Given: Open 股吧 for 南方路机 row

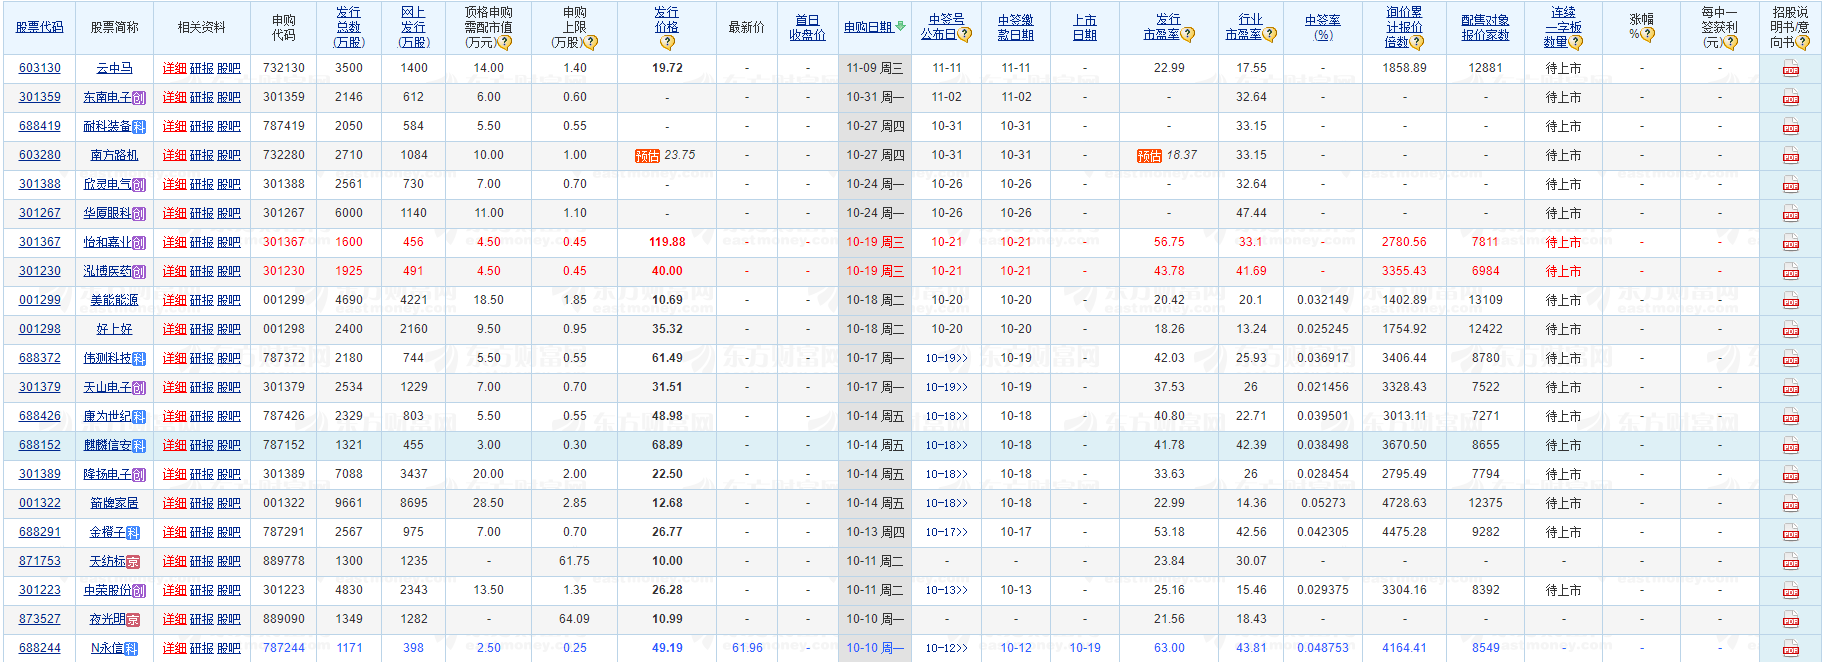Looking at the screenshot, I should (229, 155).
